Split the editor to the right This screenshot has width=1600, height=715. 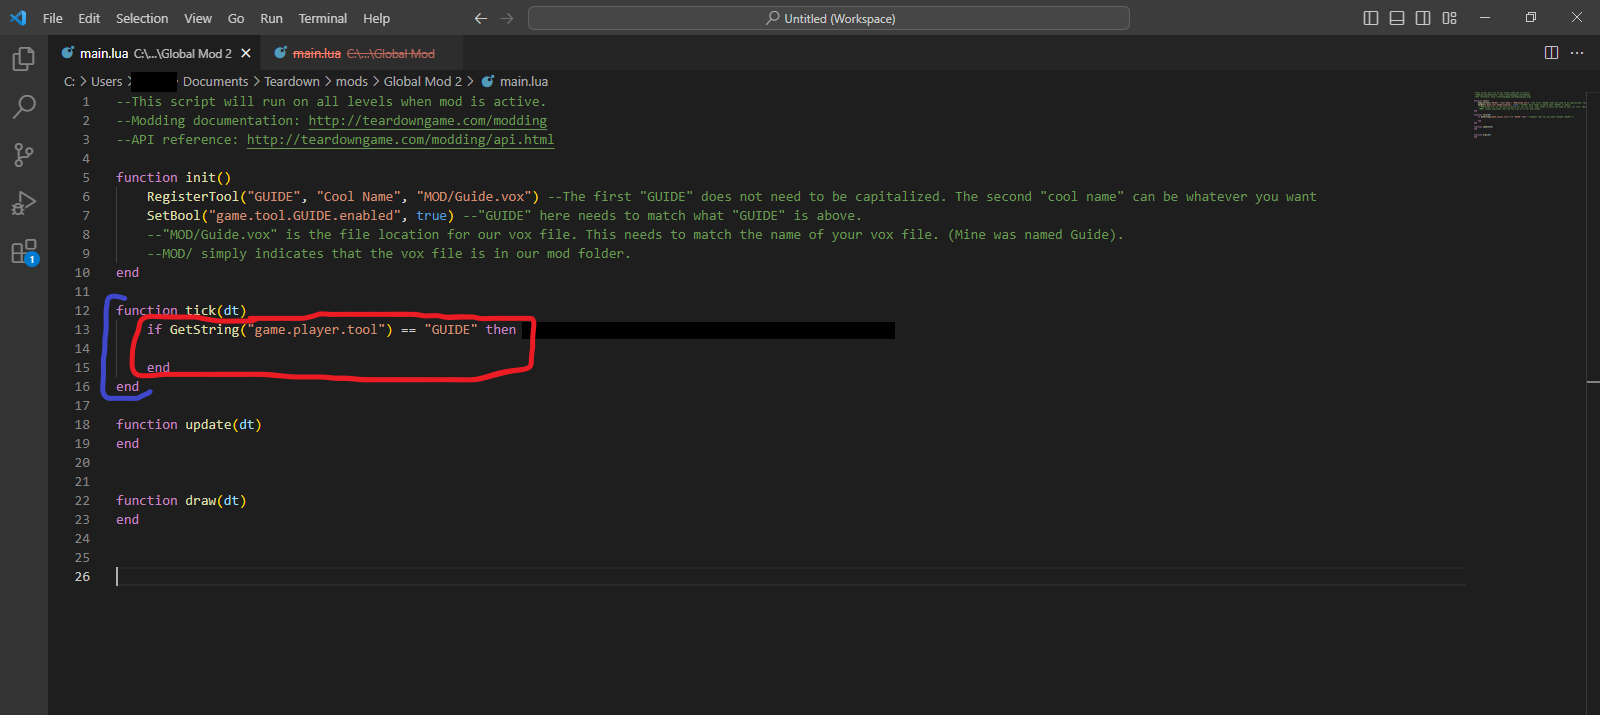pos(1552,53)
